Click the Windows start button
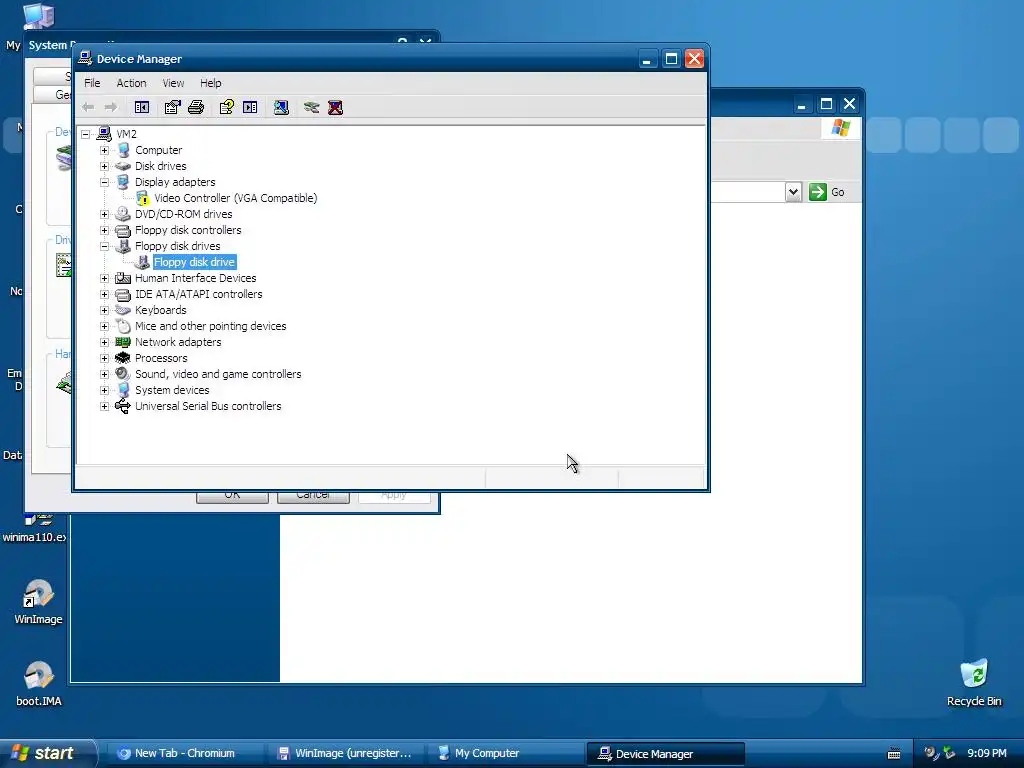 point(46,753)
